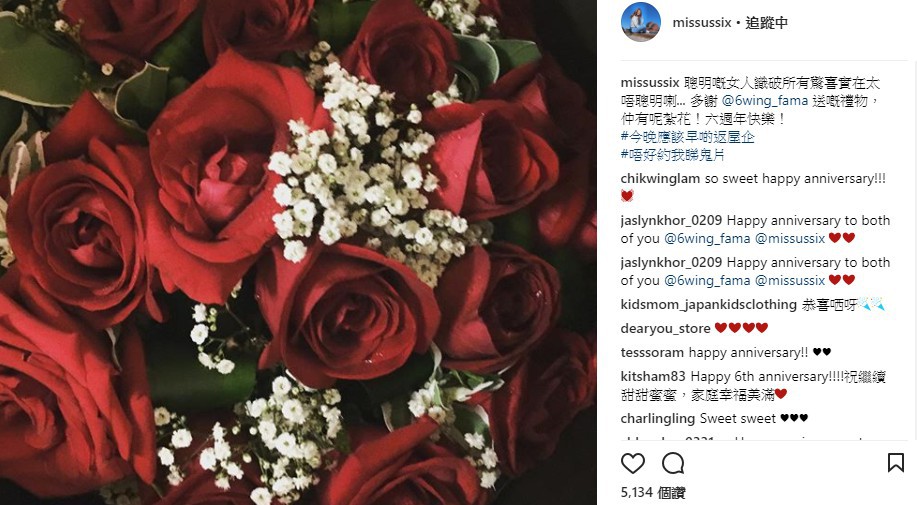Open missussix username at caption start
The height and width of the screenshot is (505, 917).
point(650,82)
